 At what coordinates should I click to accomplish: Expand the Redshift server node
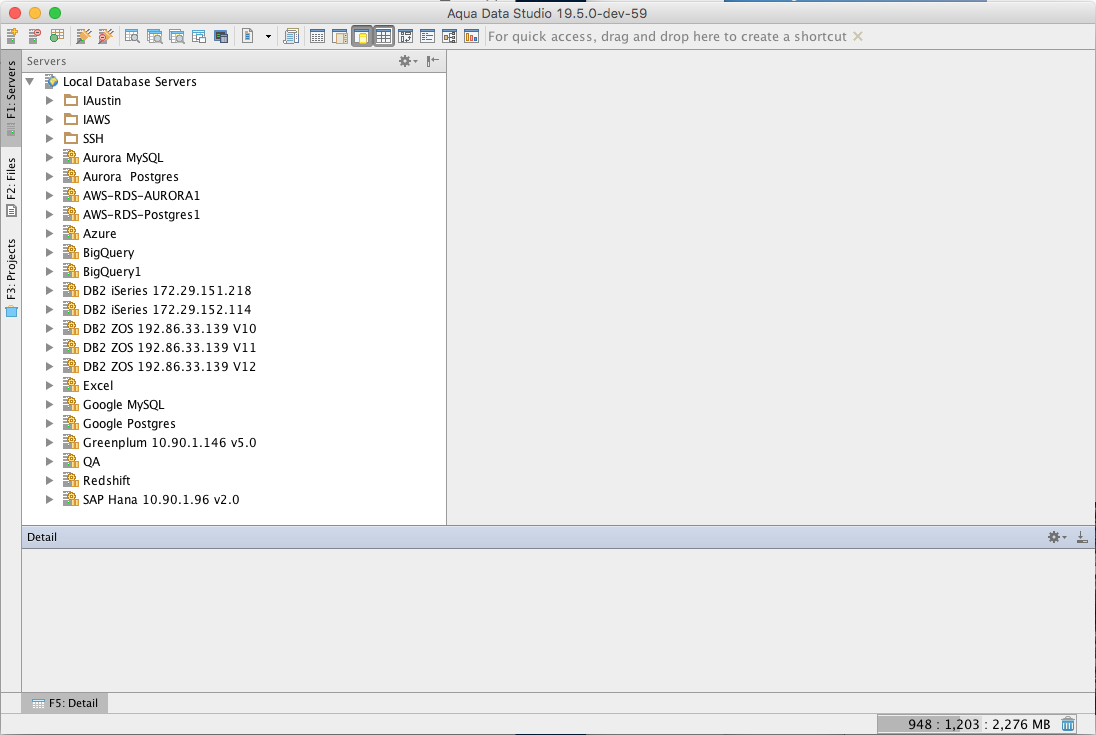tap(50, 481)
